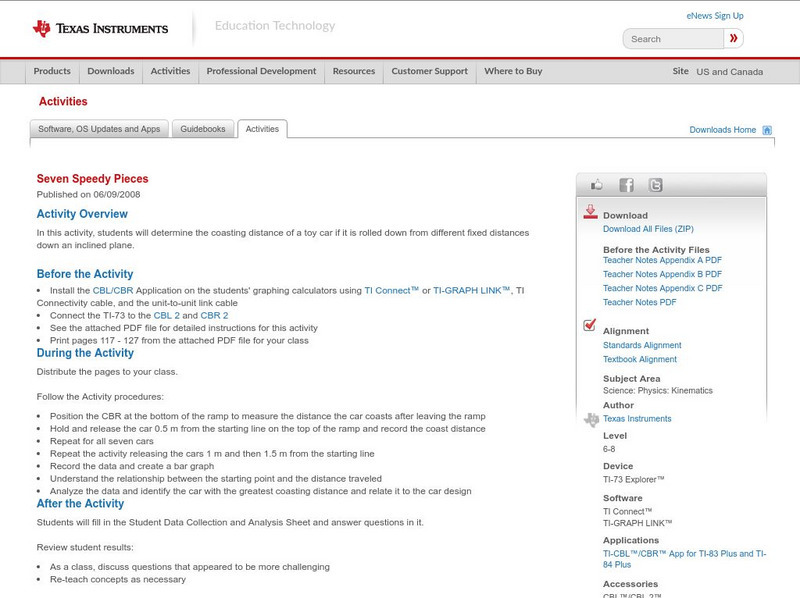Share via the Facebook icon

tap(626, 185)
